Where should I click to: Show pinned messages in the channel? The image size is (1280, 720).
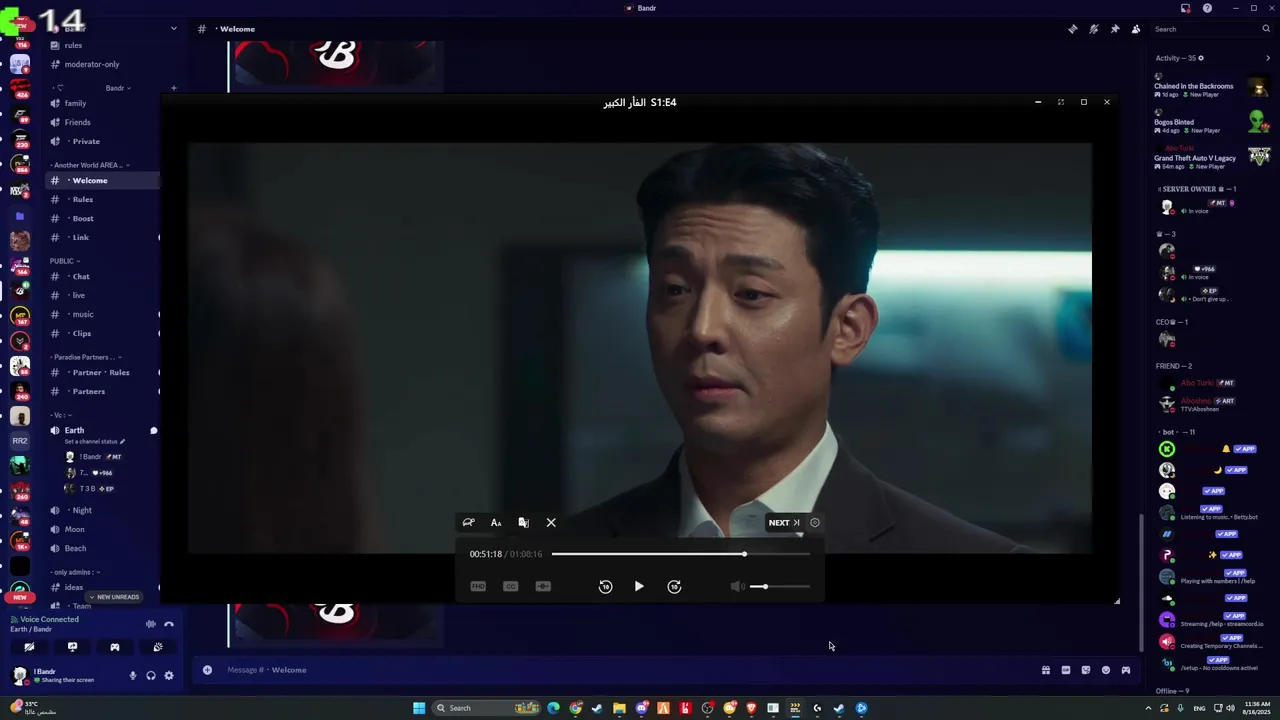click(x=1115, y=29)
